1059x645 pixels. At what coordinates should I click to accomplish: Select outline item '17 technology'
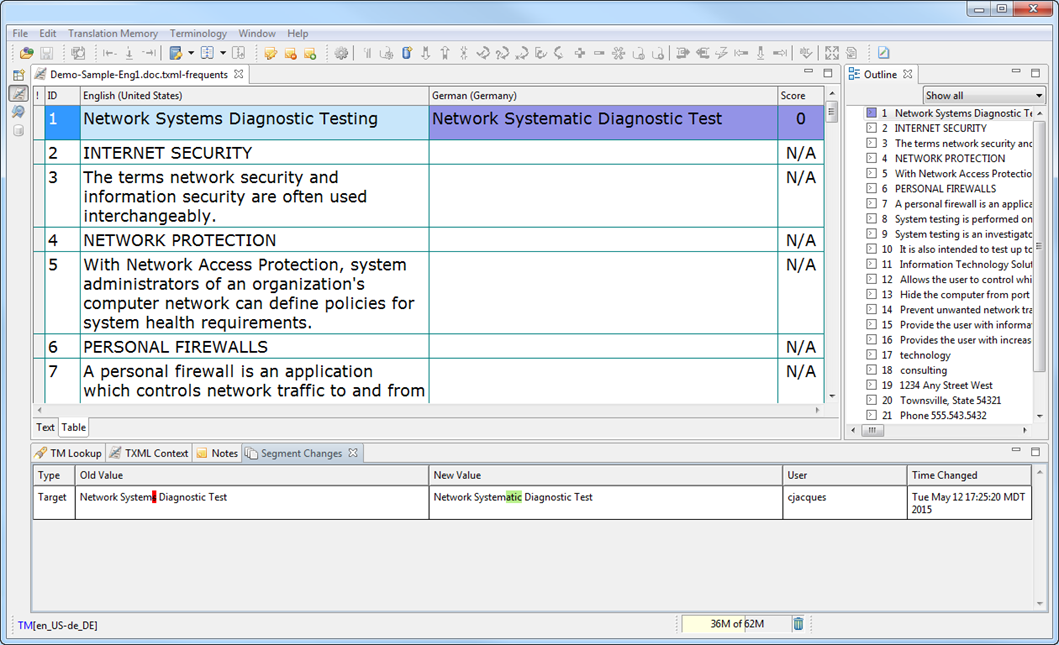tap(915, 355)
